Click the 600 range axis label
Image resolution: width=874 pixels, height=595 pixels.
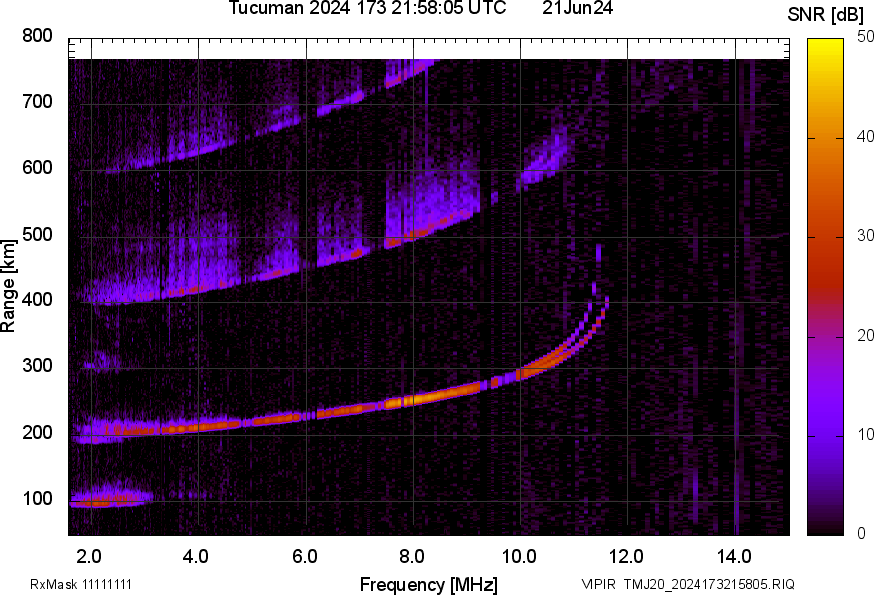click(x=37, y=168)
